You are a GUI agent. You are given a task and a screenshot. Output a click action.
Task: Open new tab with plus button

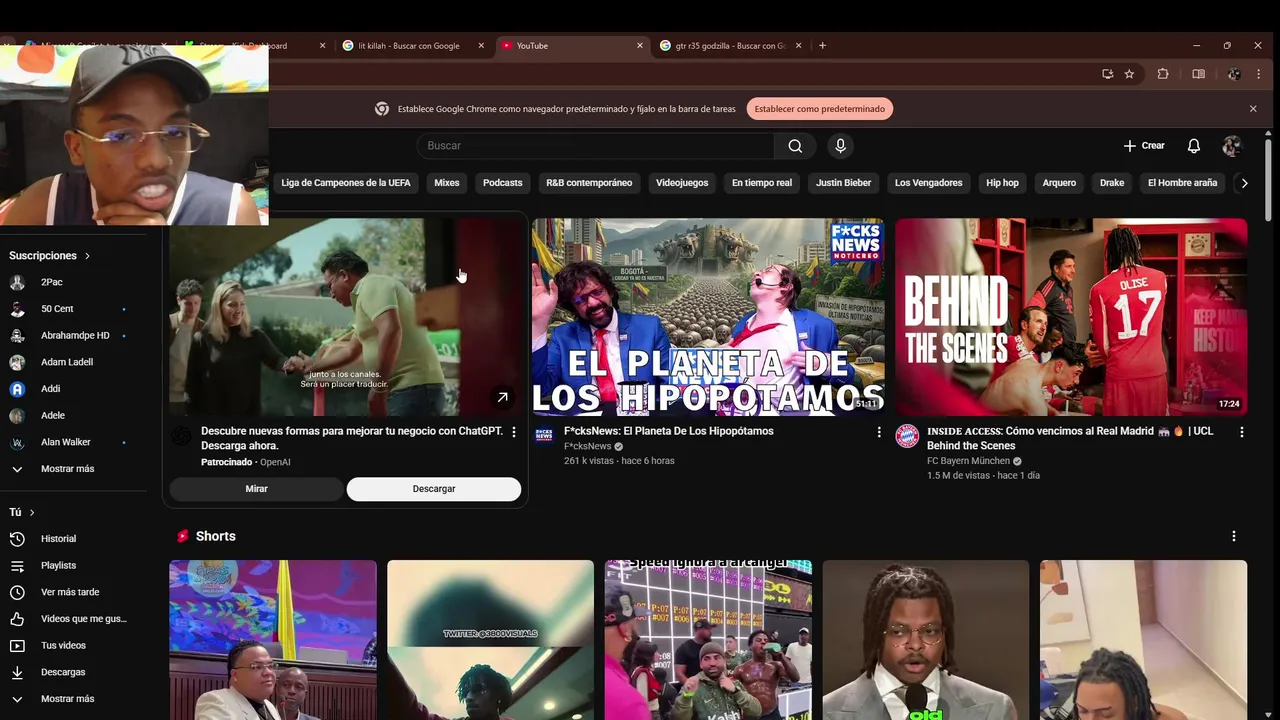pyautogui.click(x=822, y=45)
